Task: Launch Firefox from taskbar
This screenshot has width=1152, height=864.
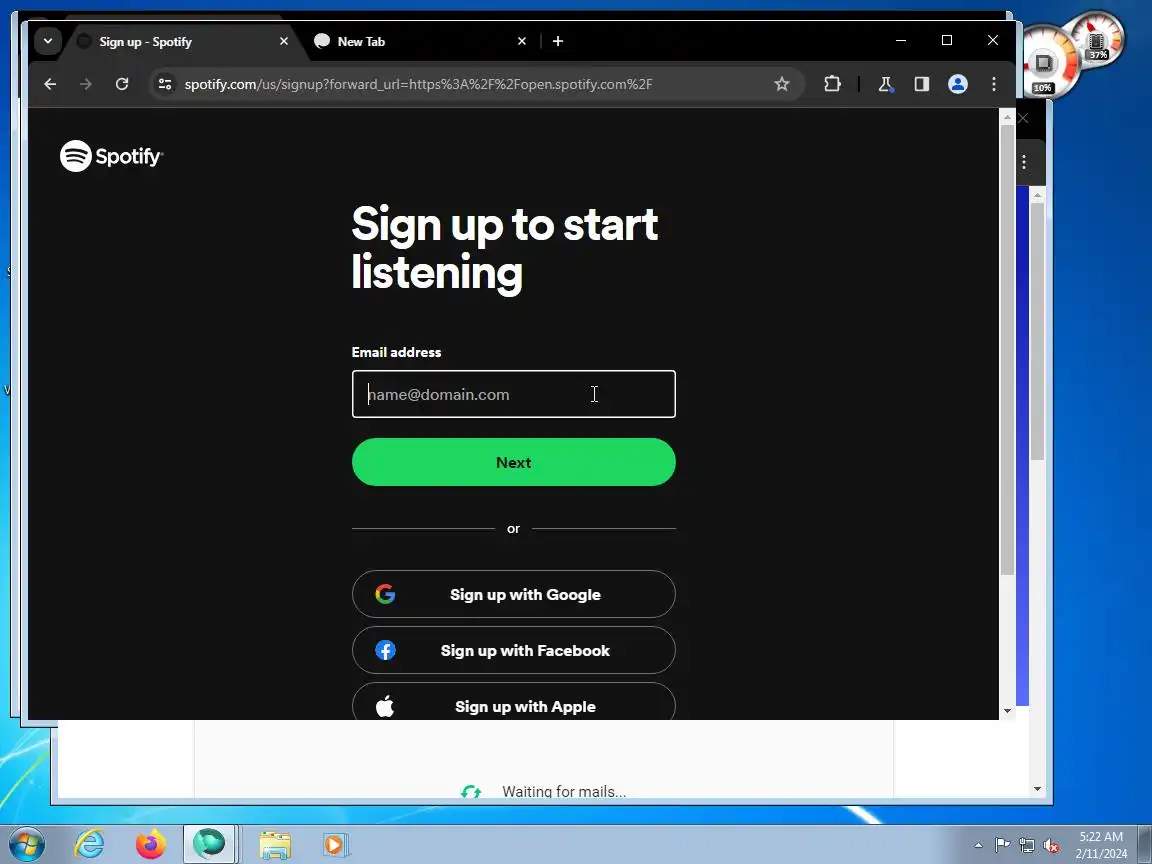Action: pos(151,844)
